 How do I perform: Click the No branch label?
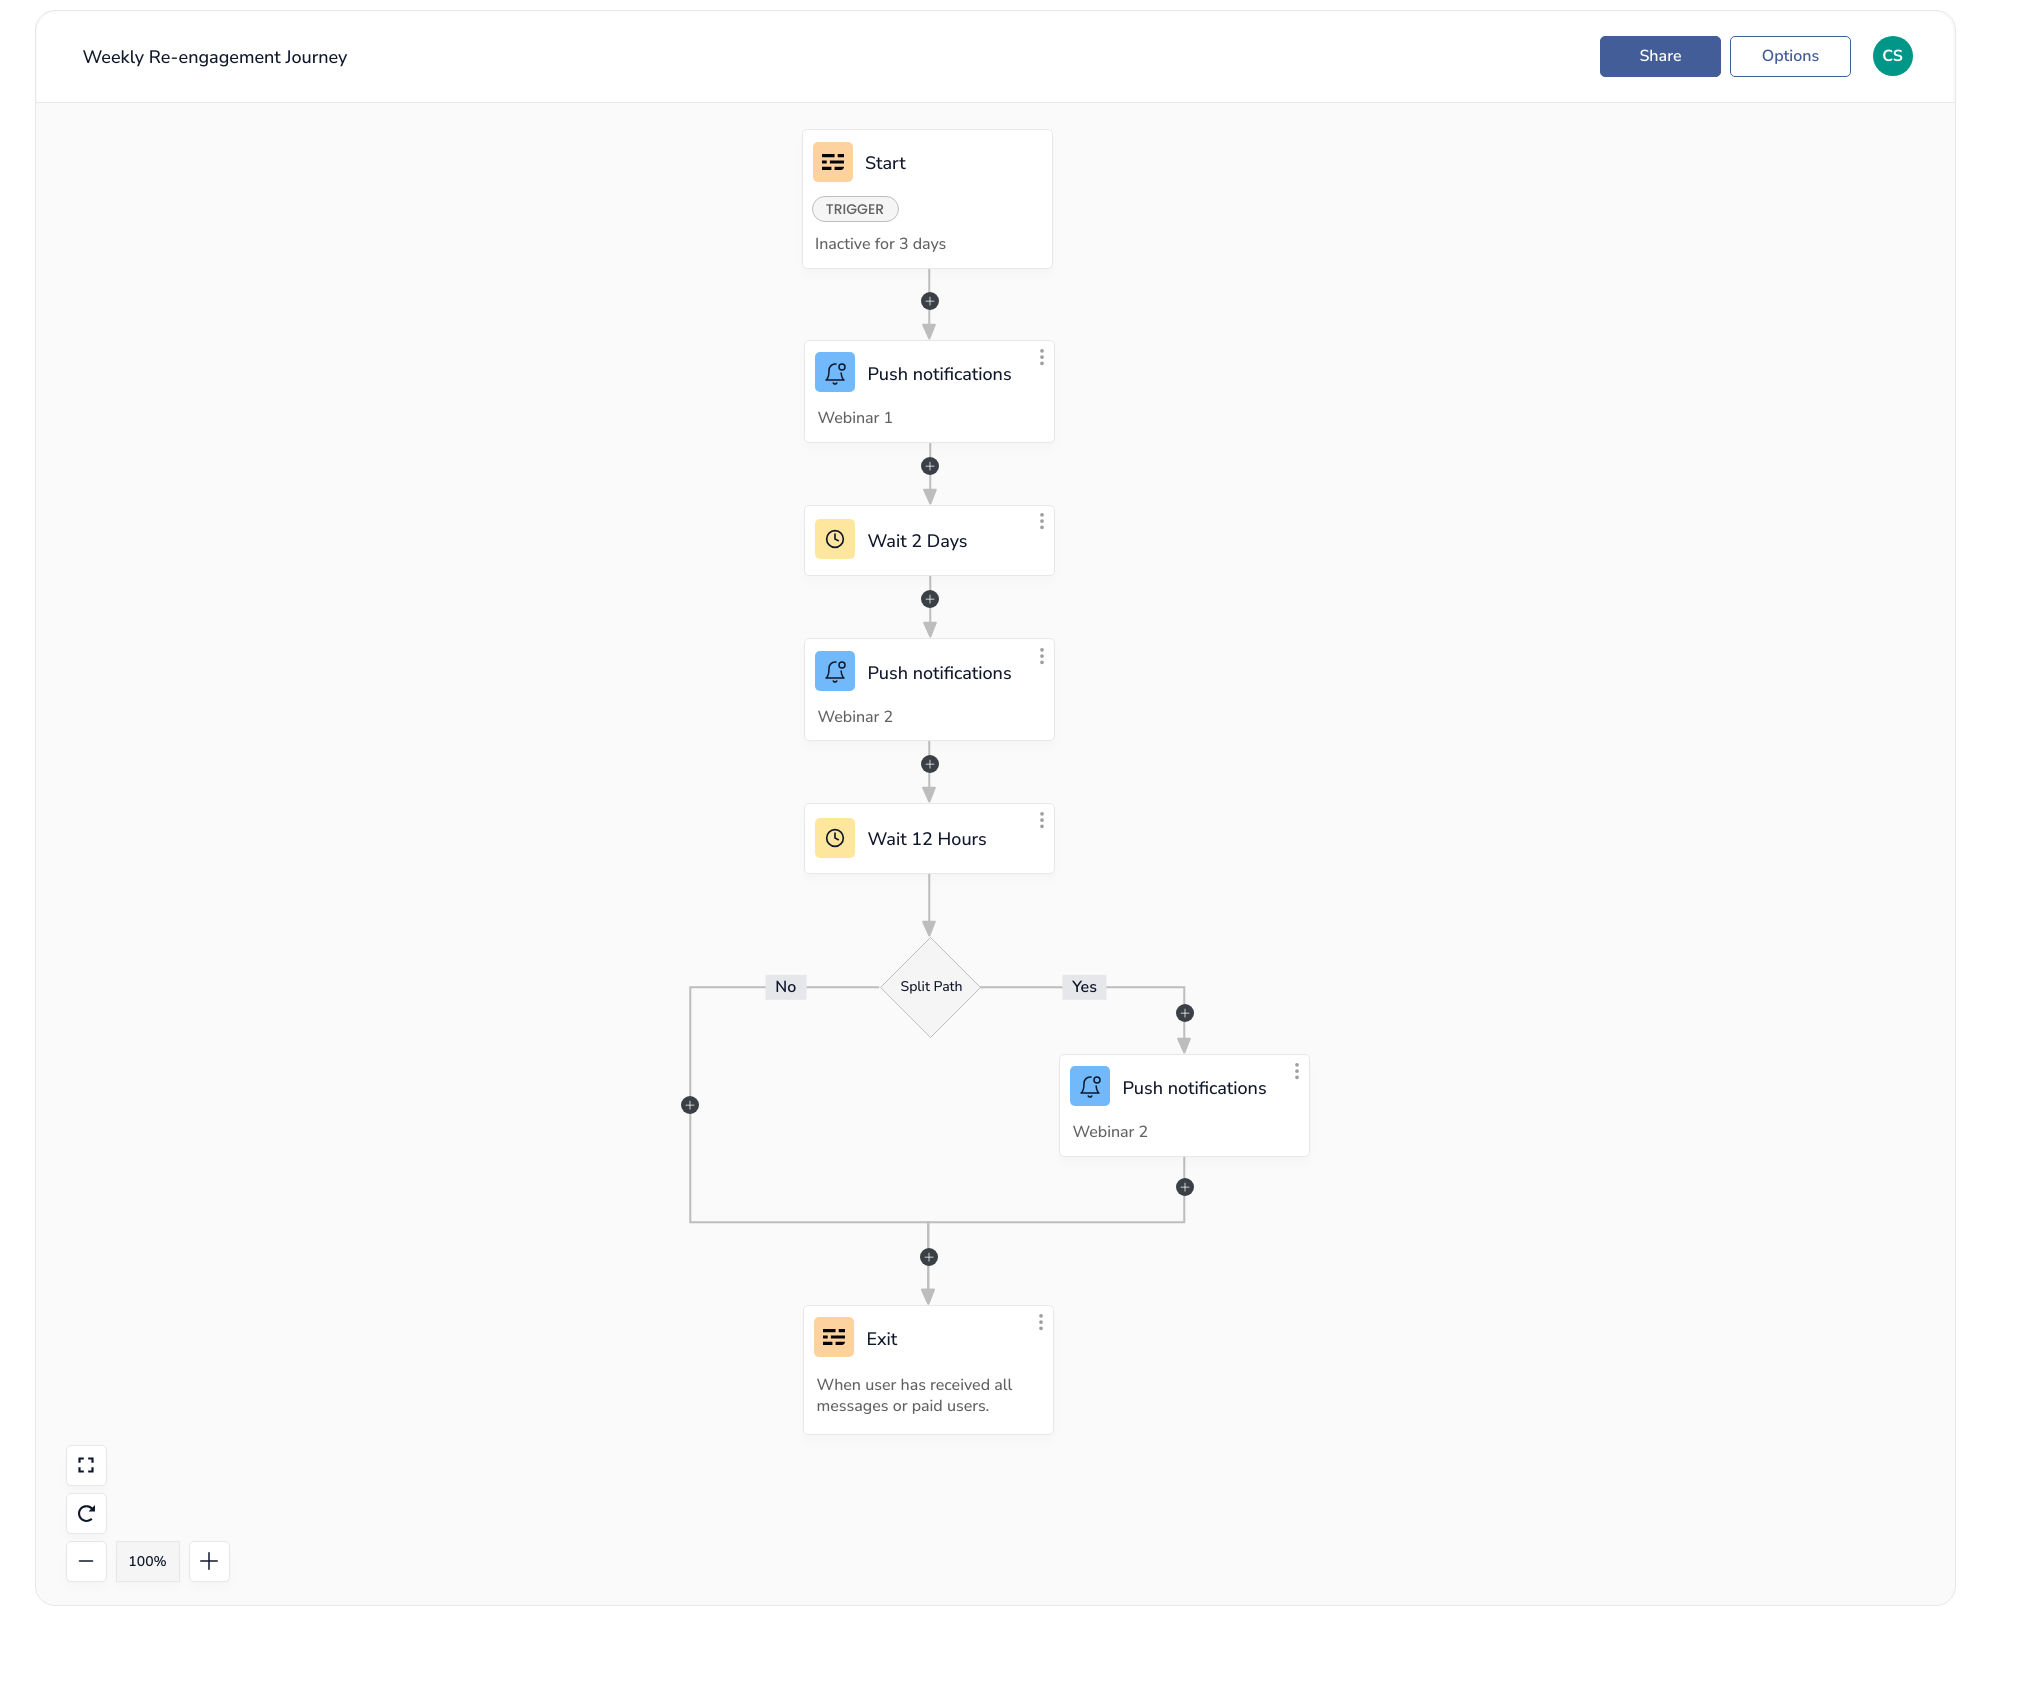[x=785, y=987]
